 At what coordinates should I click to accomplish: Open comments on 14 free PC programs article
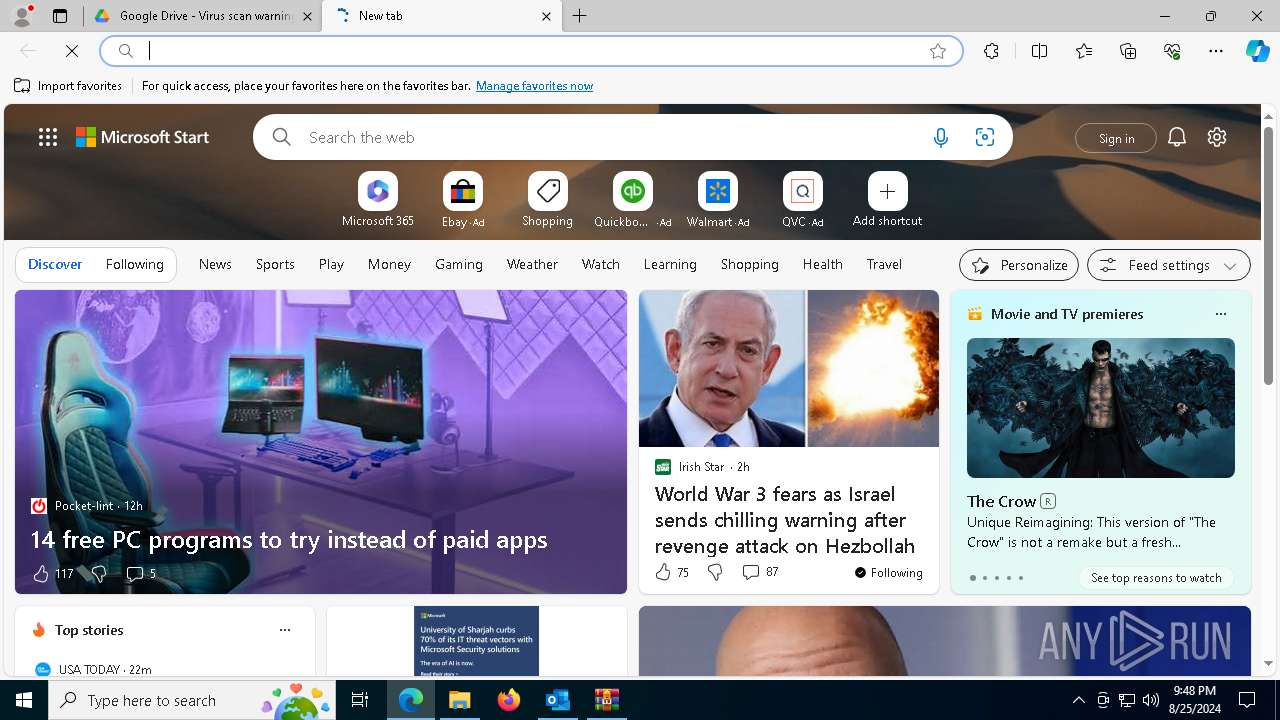140,573
